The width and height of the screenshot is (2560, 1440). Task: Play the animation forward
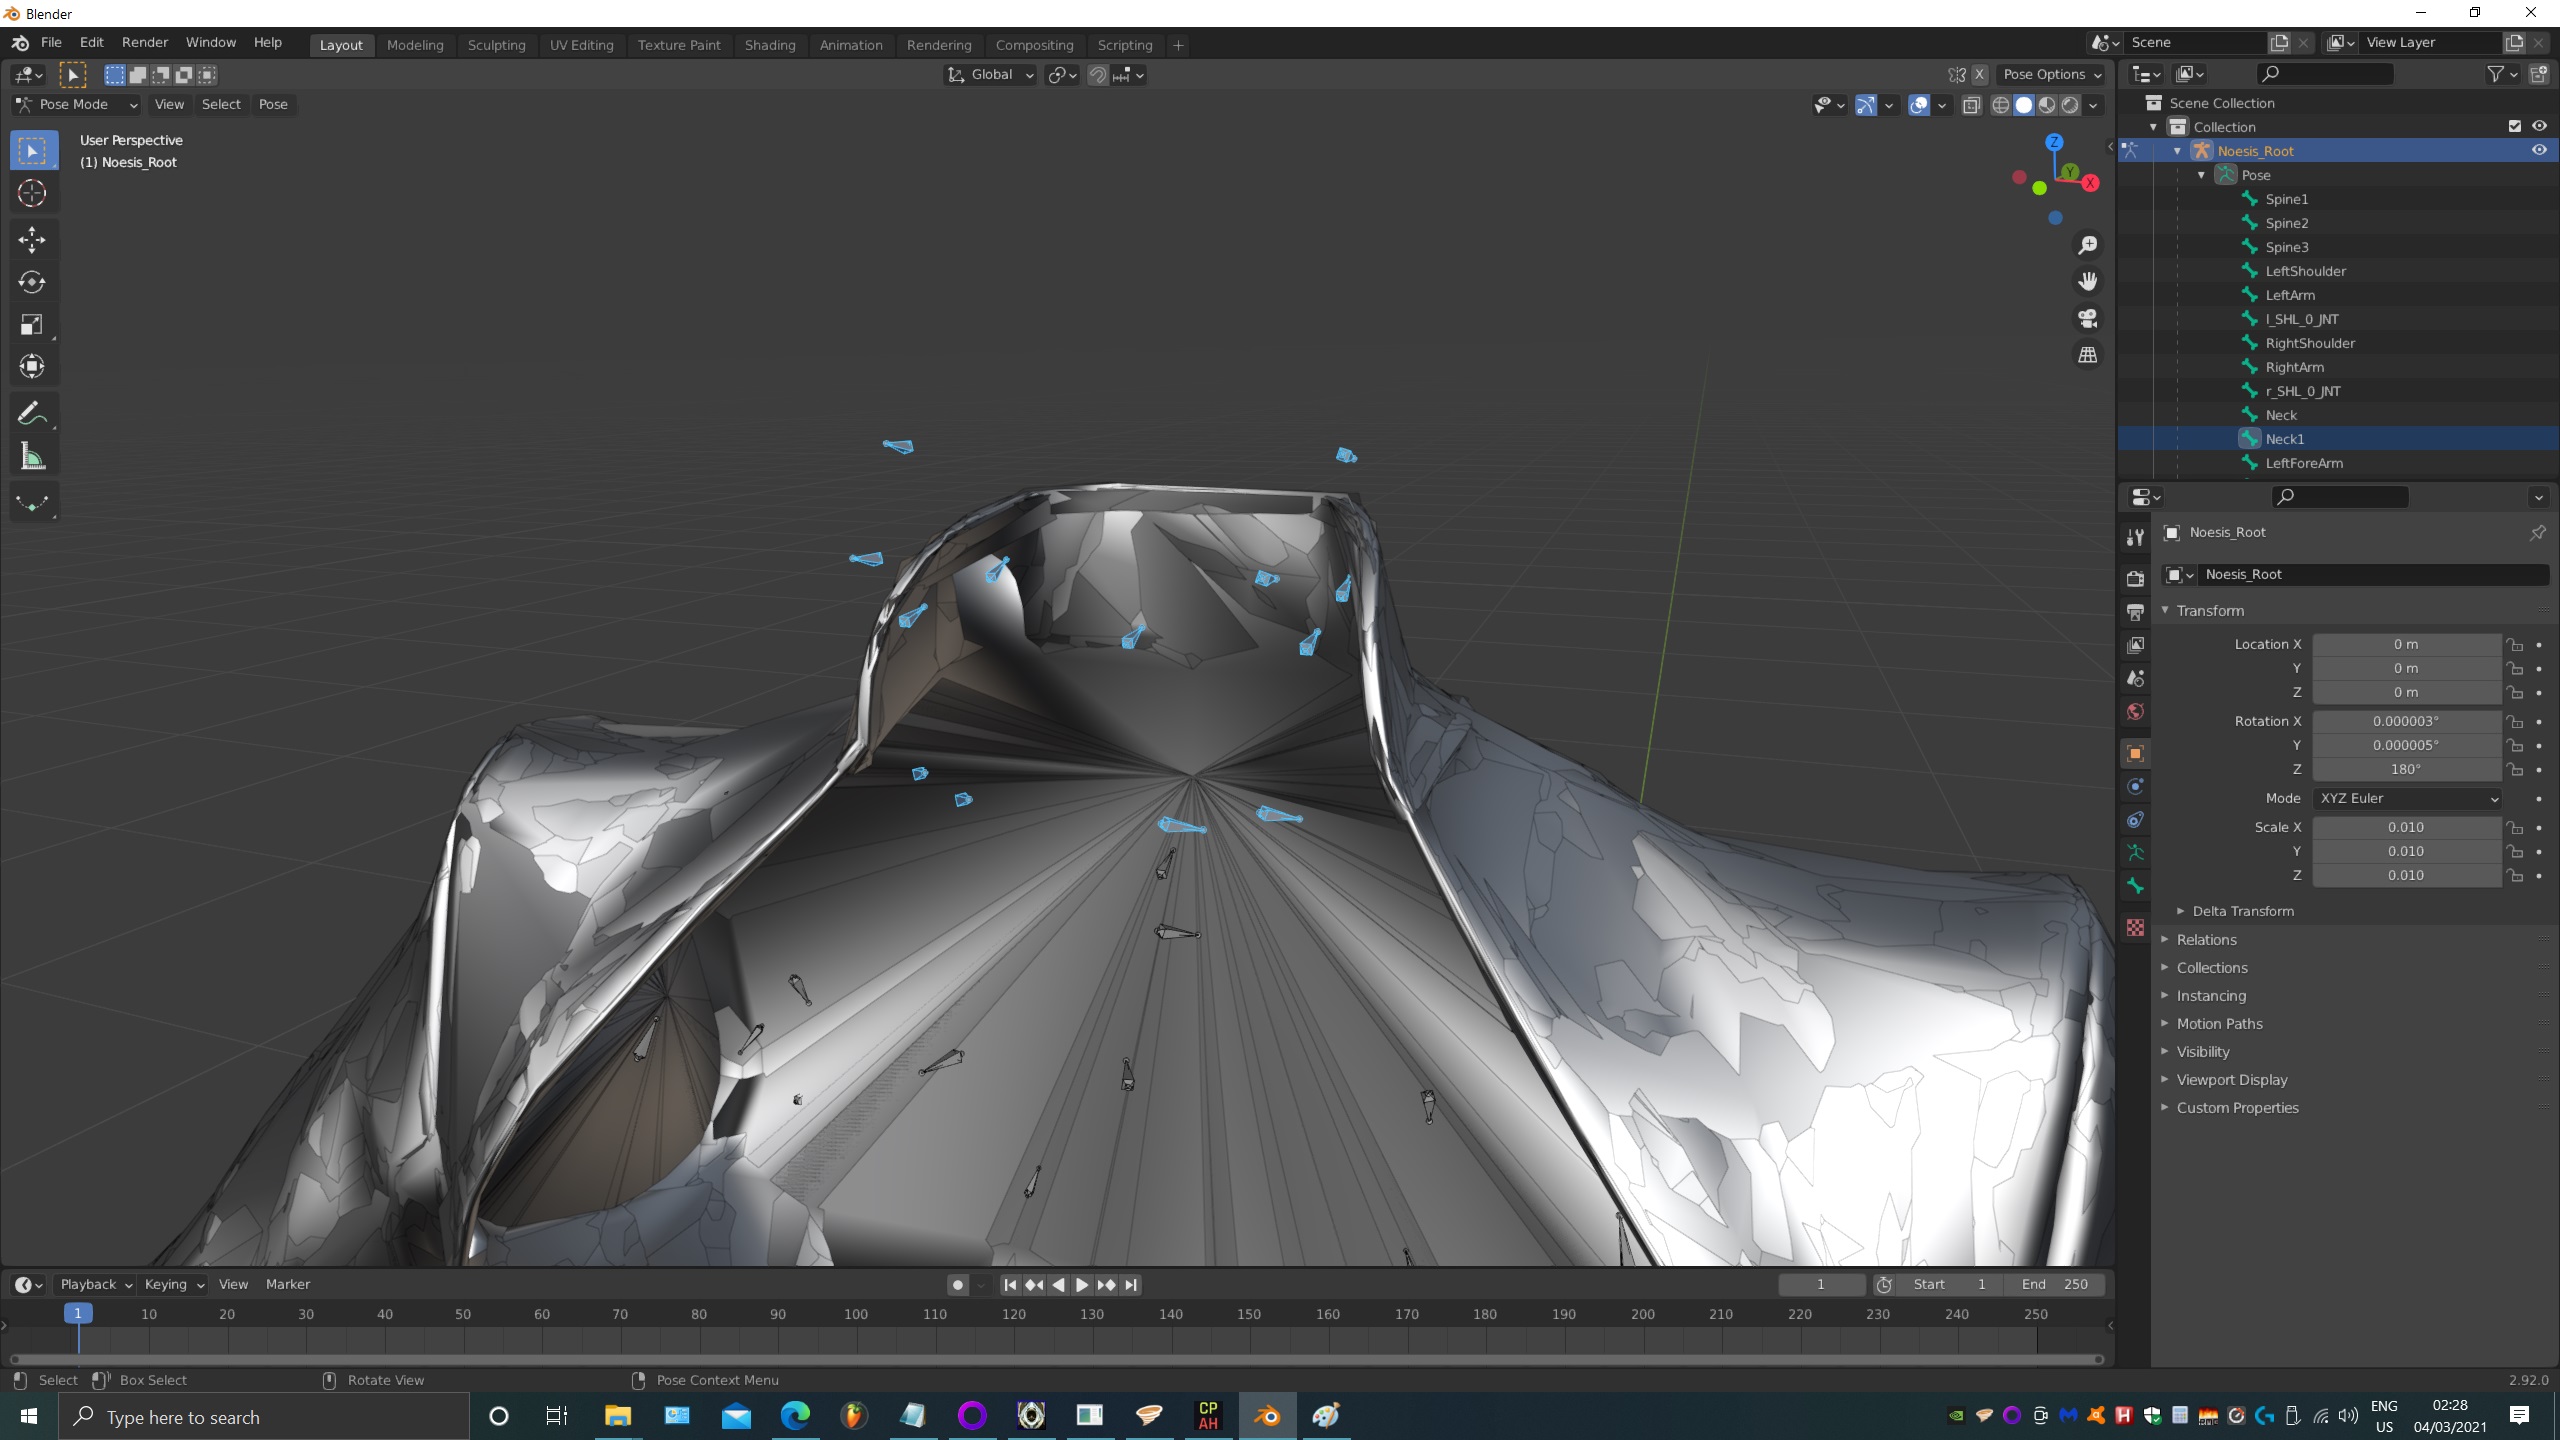coord(1082,1285)
